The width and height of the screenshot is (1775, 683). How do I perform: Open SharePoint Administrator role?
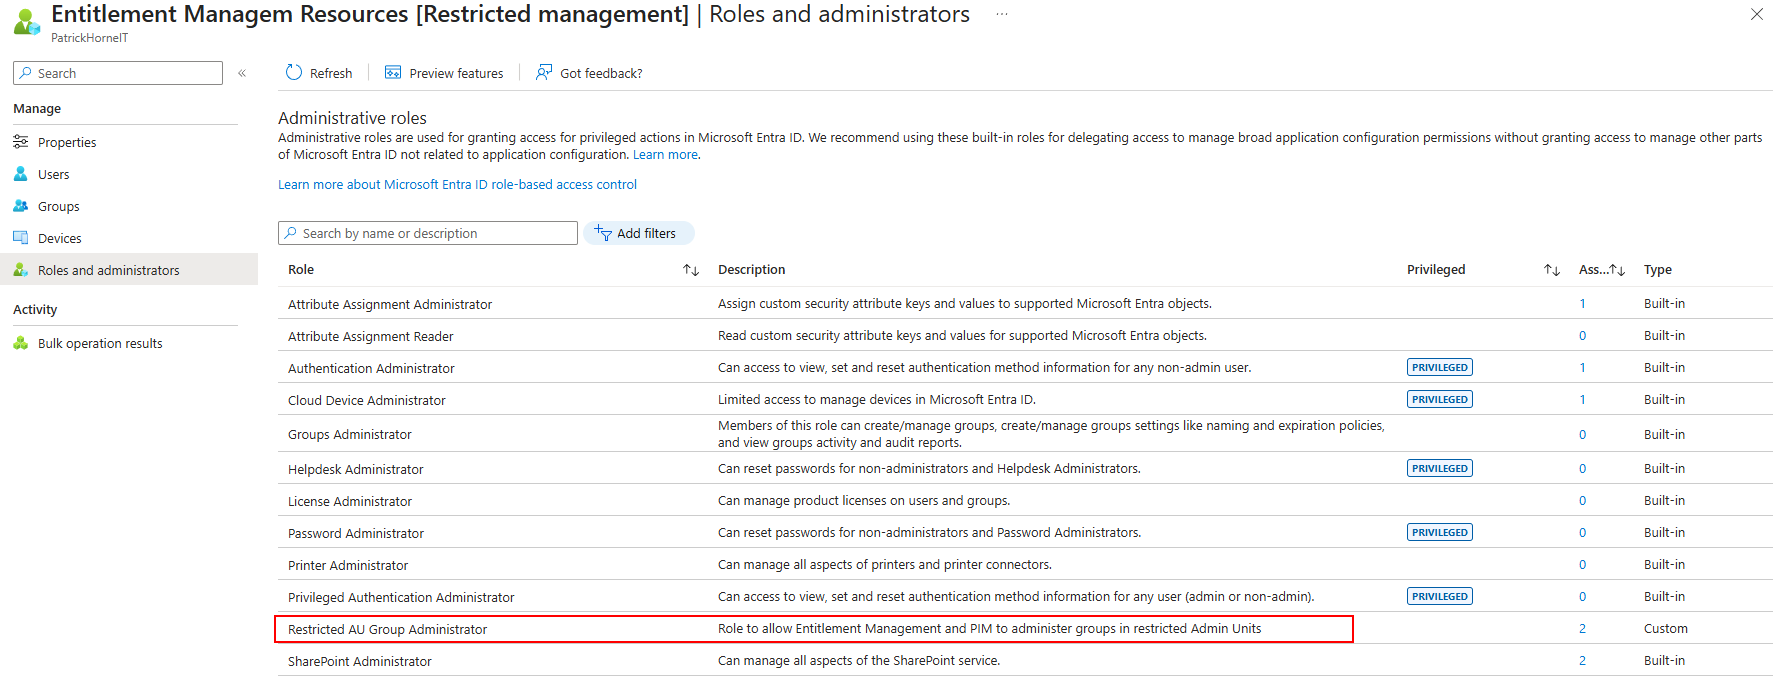(x=360, y=662)
